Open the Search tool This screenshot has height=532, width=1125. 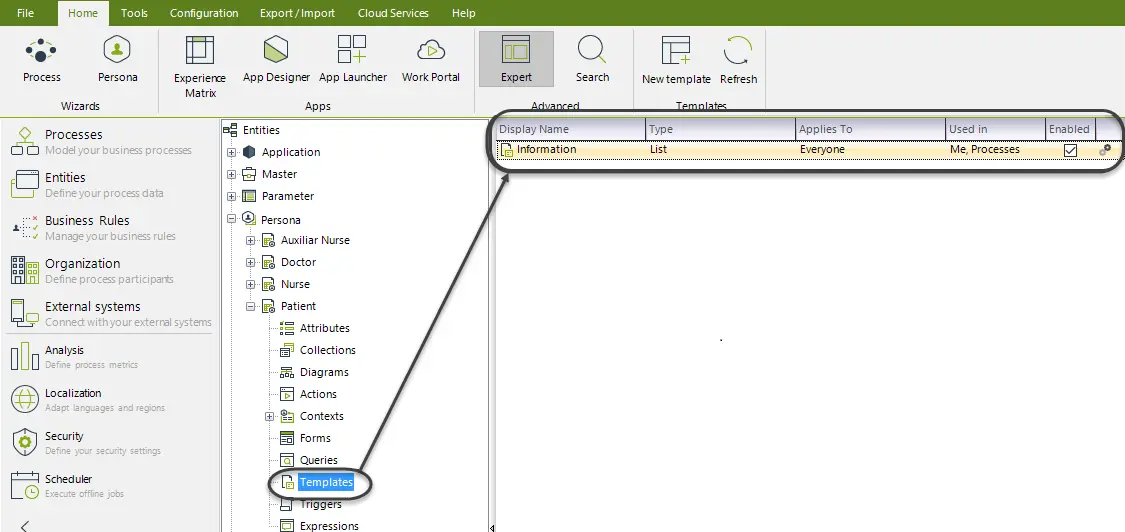pos(592,60)
